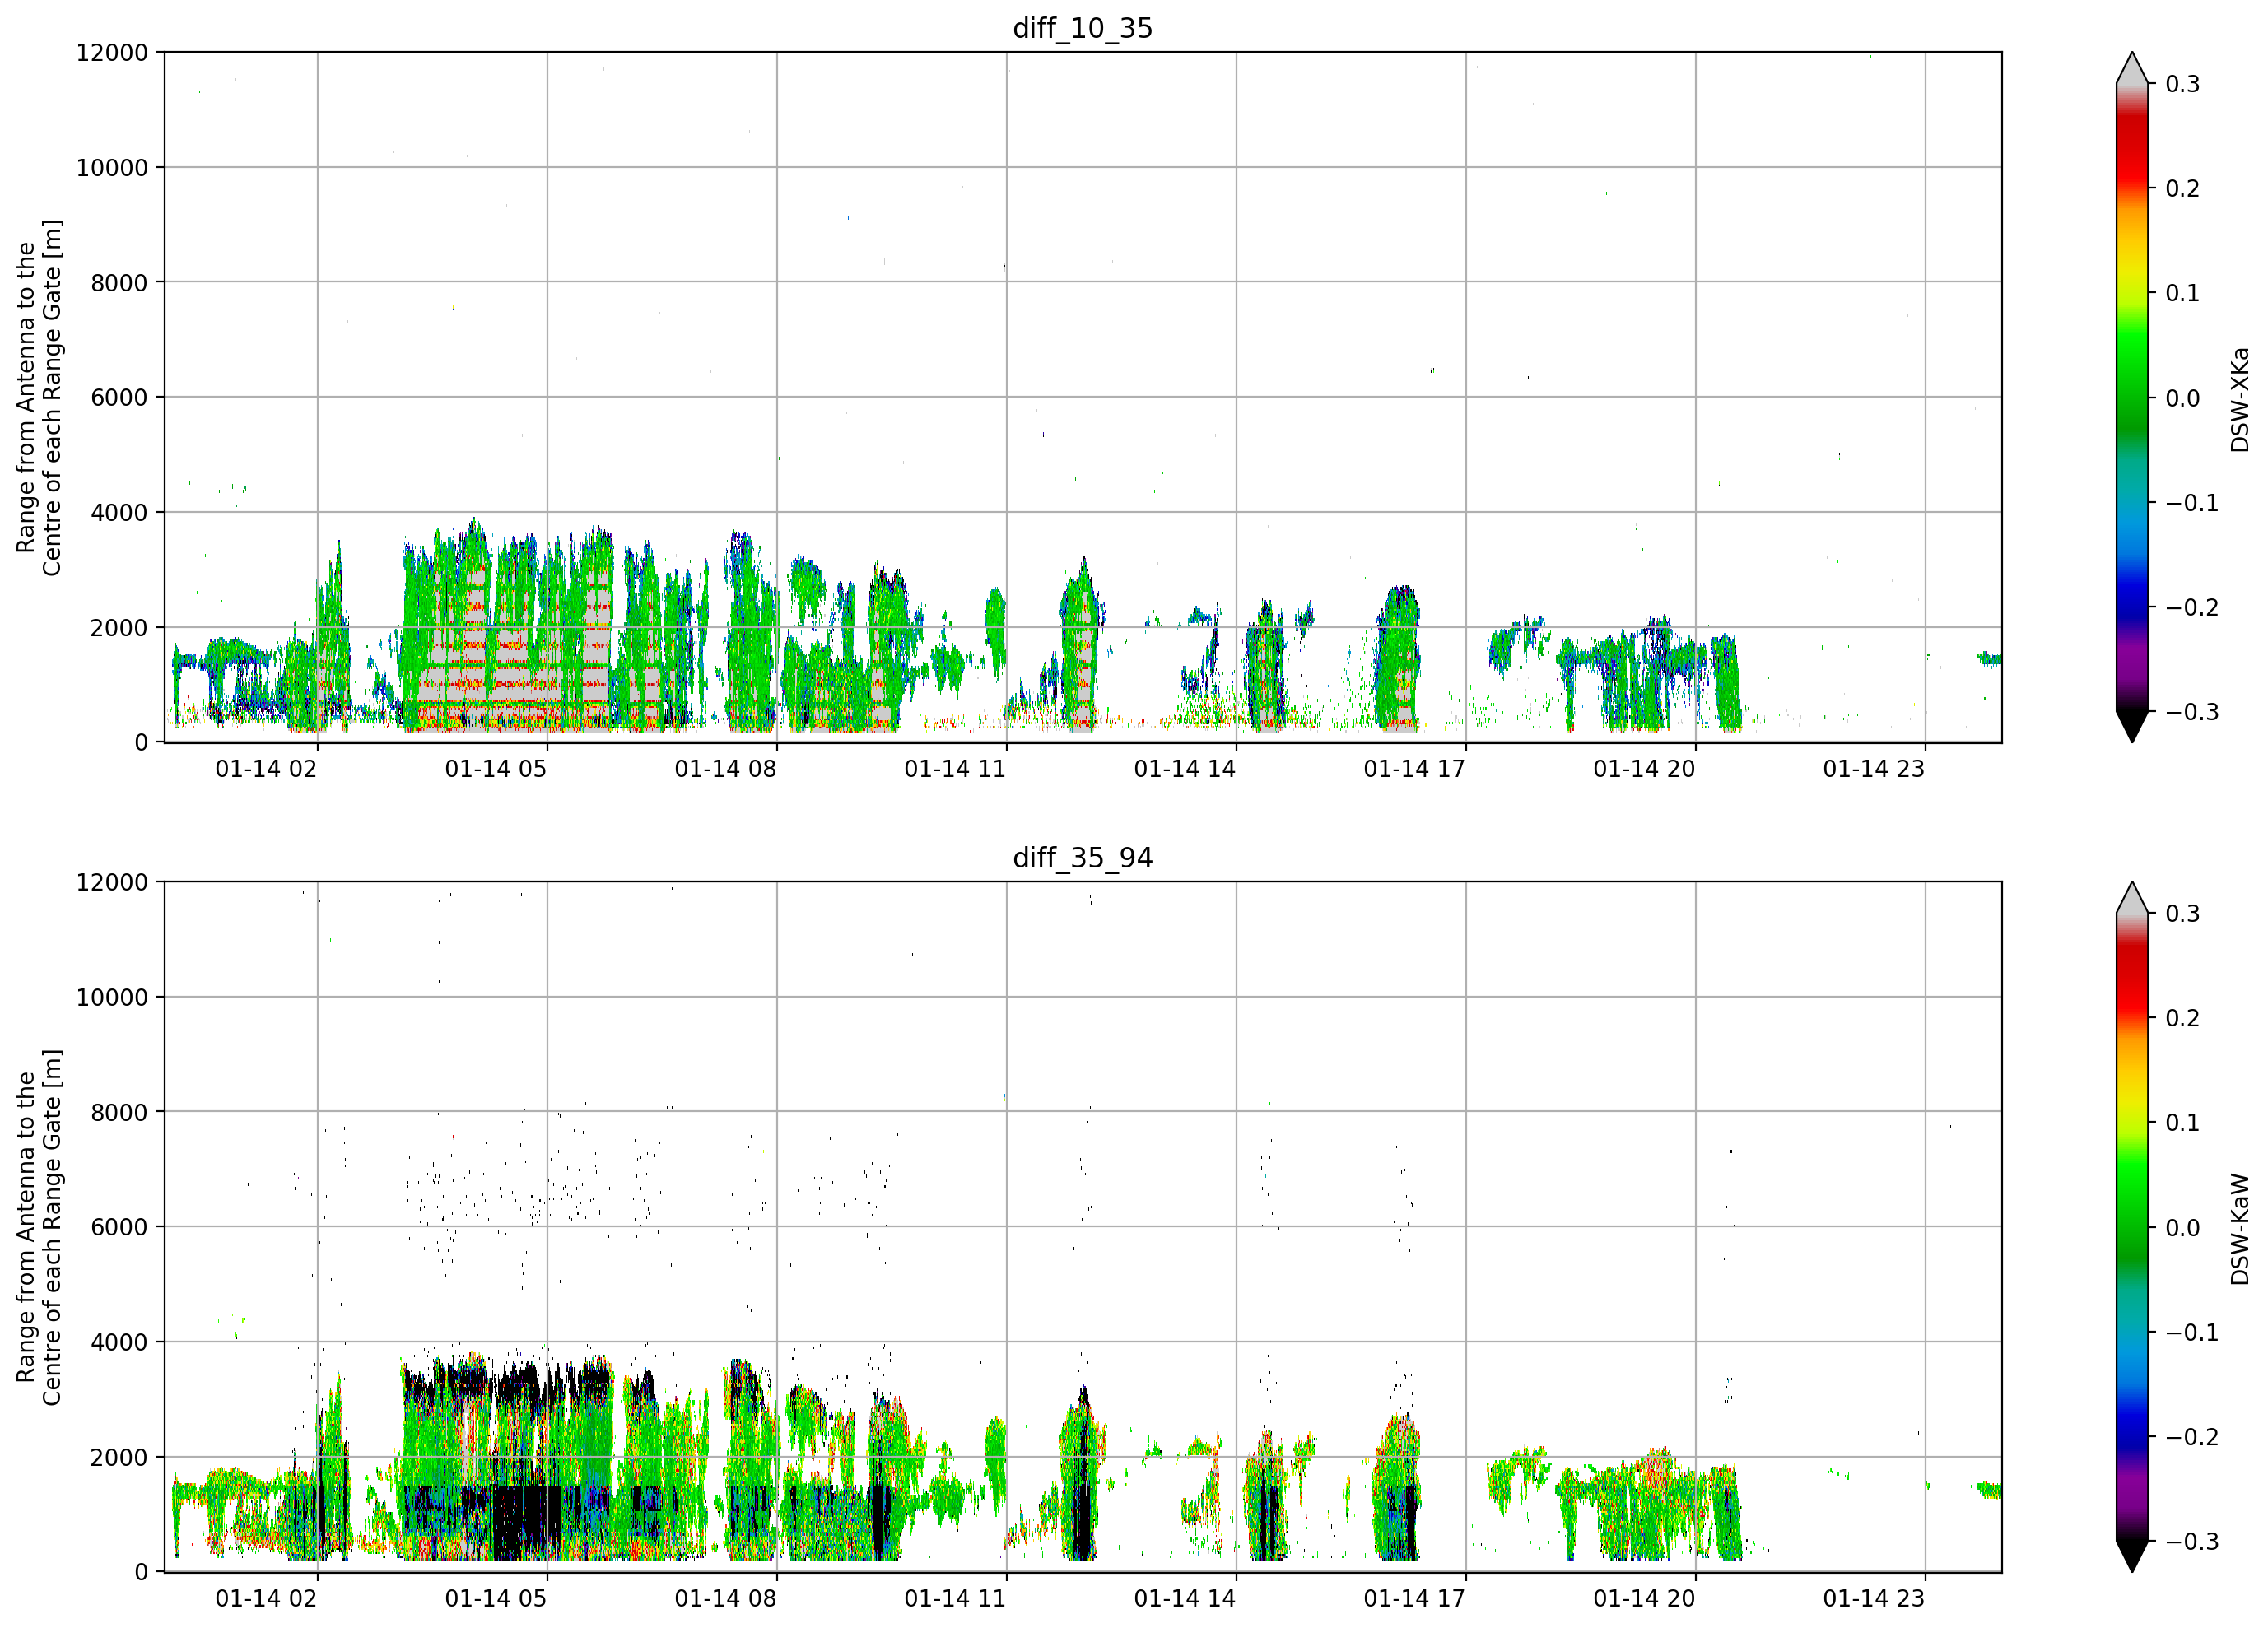Click the 01-14 23 x-tick under diff_35_94 plot
The image size is (2268, 1628).
point(1874,1599)
